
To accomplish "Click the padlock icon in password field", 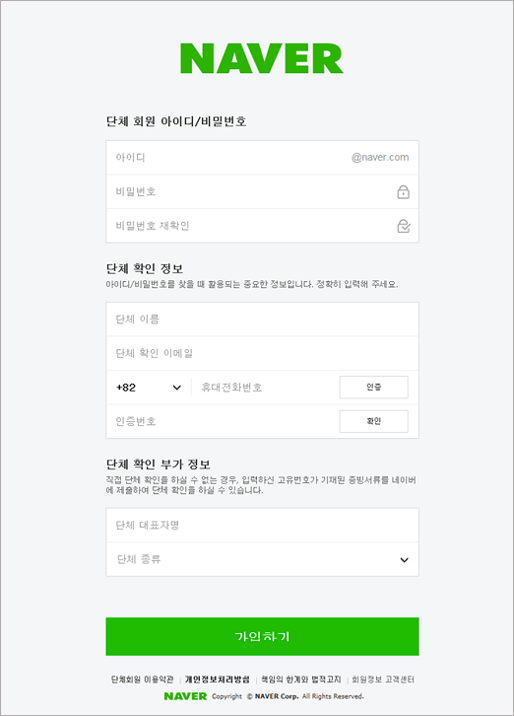I will (x=403, y=192).
